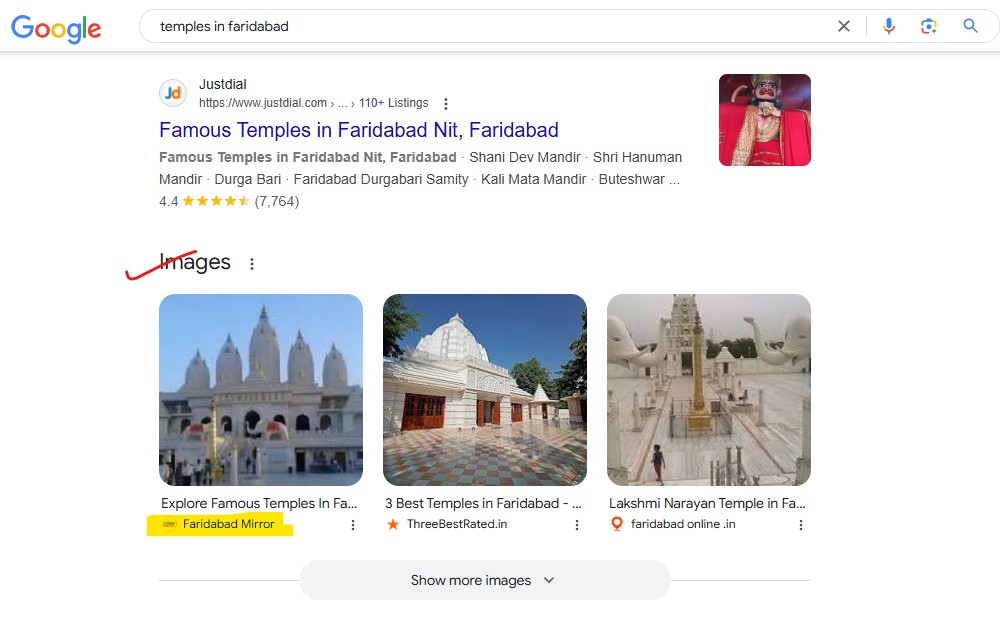Expand Show more images
Screen dimensions: 1000x631
point(484,580)
